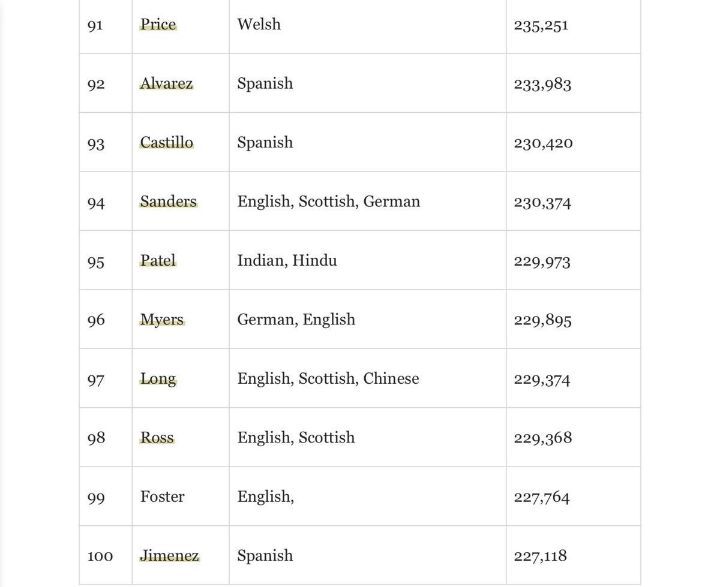Click the Patel surname link
Image resolution: width=720 pixels, height=587 pixels.
[158, 261]
